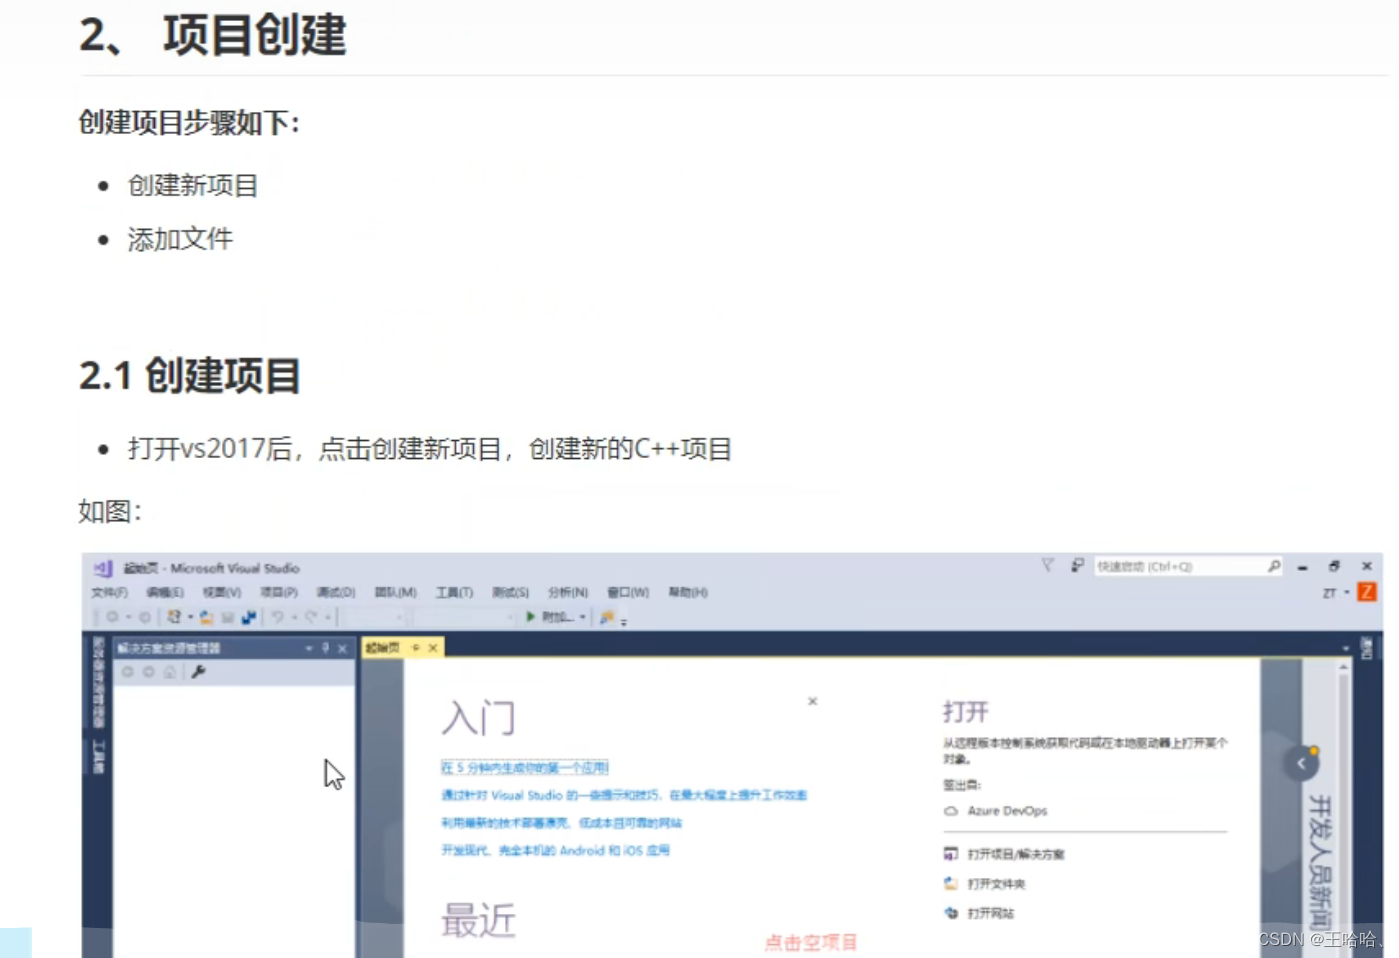Click the open project/solution icon
1399x958 pixels.
point(951,854)
